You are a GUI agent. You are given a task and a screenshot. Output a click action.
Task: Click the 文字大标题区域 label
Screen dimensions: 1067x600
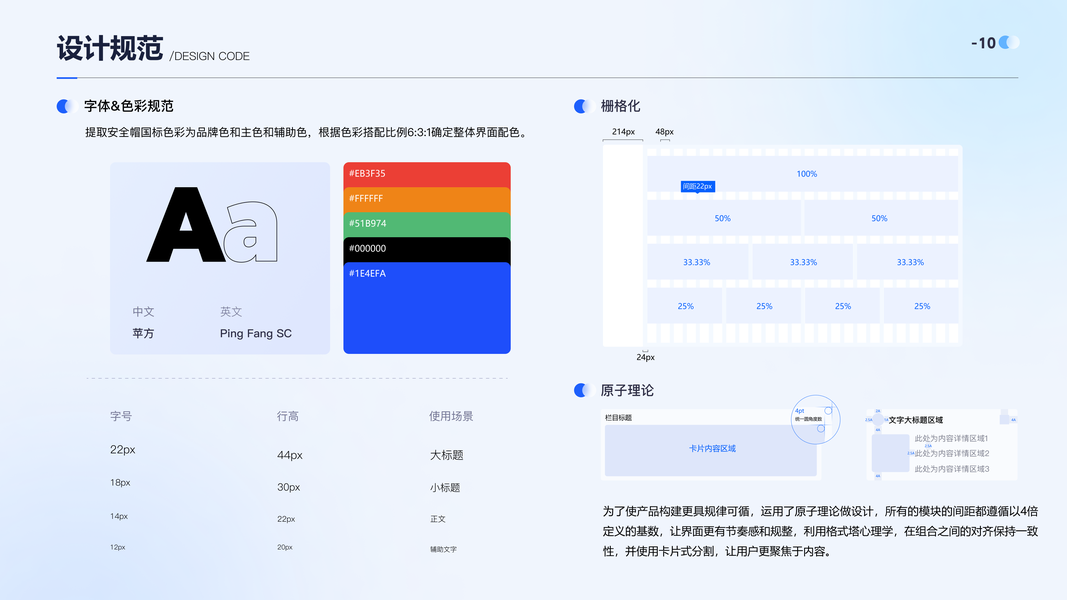[x=915, y=420]
